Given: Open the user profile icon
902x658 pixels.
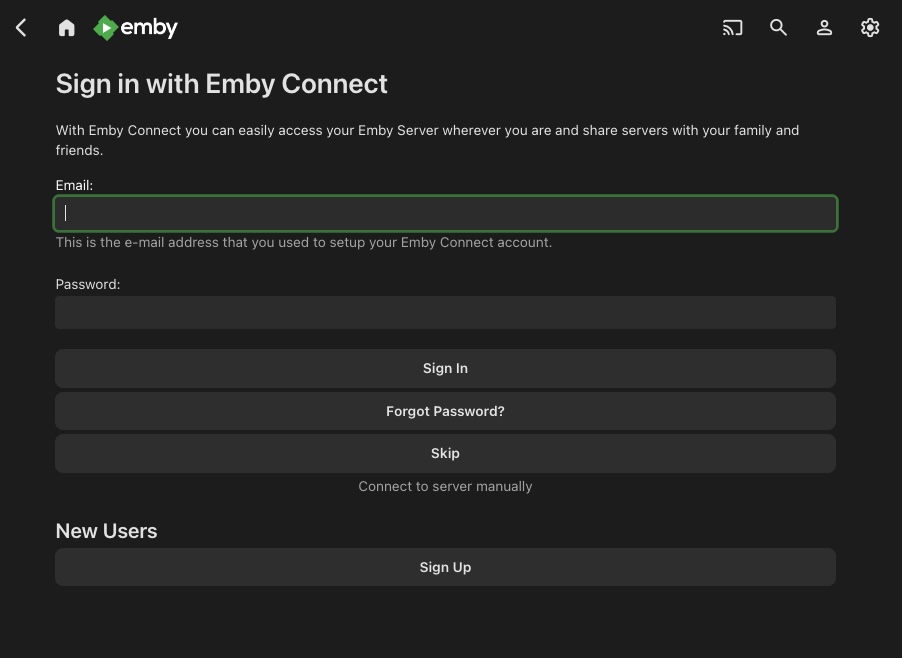Looking at the screenshot, I should (824, 28).
